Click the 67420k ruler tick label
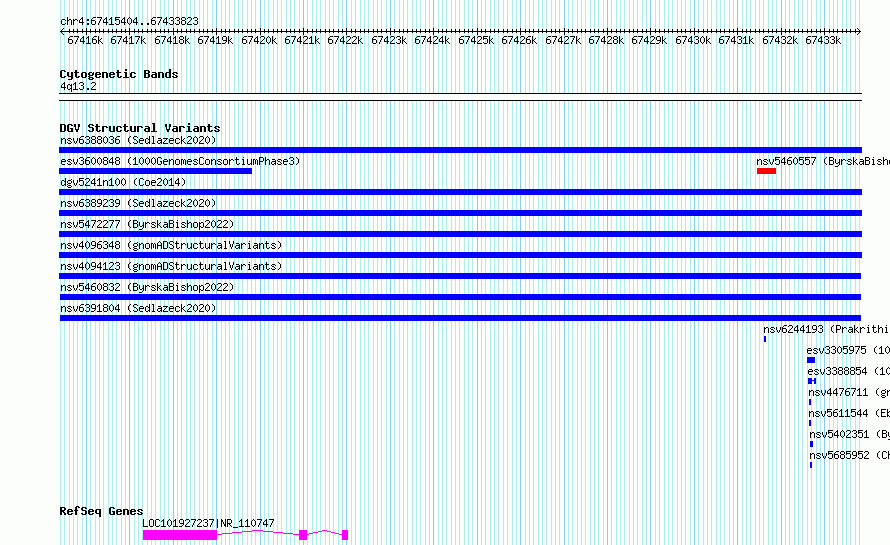 tap(259, 41)
